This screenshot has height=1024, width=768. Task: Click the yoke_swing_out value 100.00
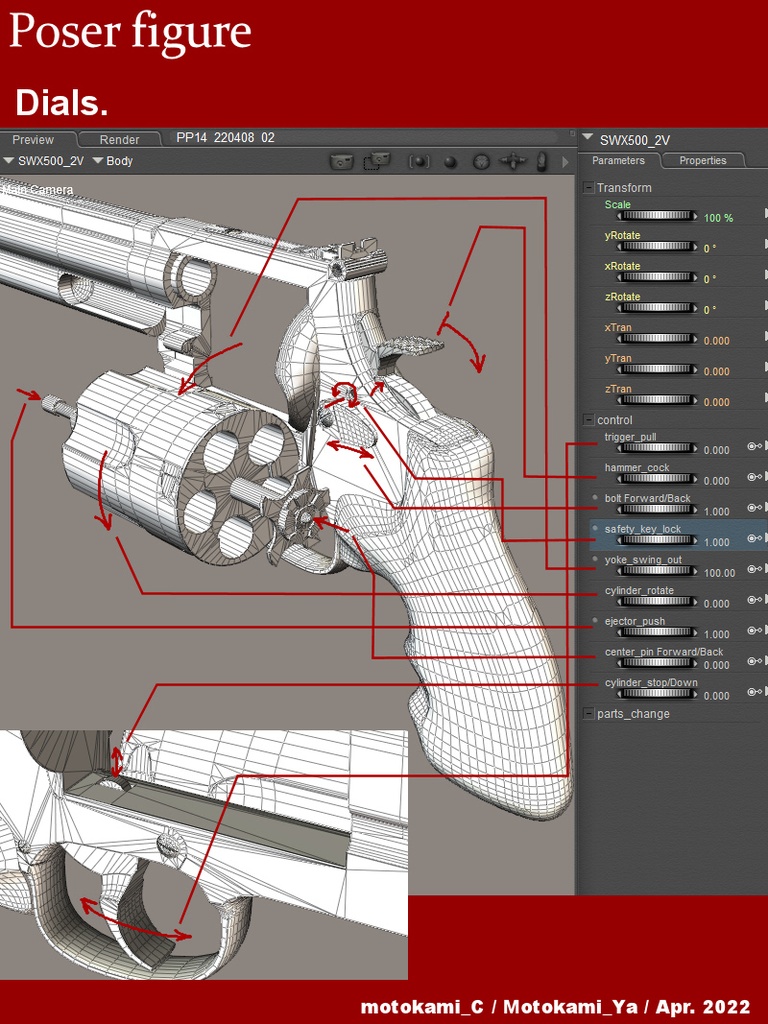tap(720, 573)
